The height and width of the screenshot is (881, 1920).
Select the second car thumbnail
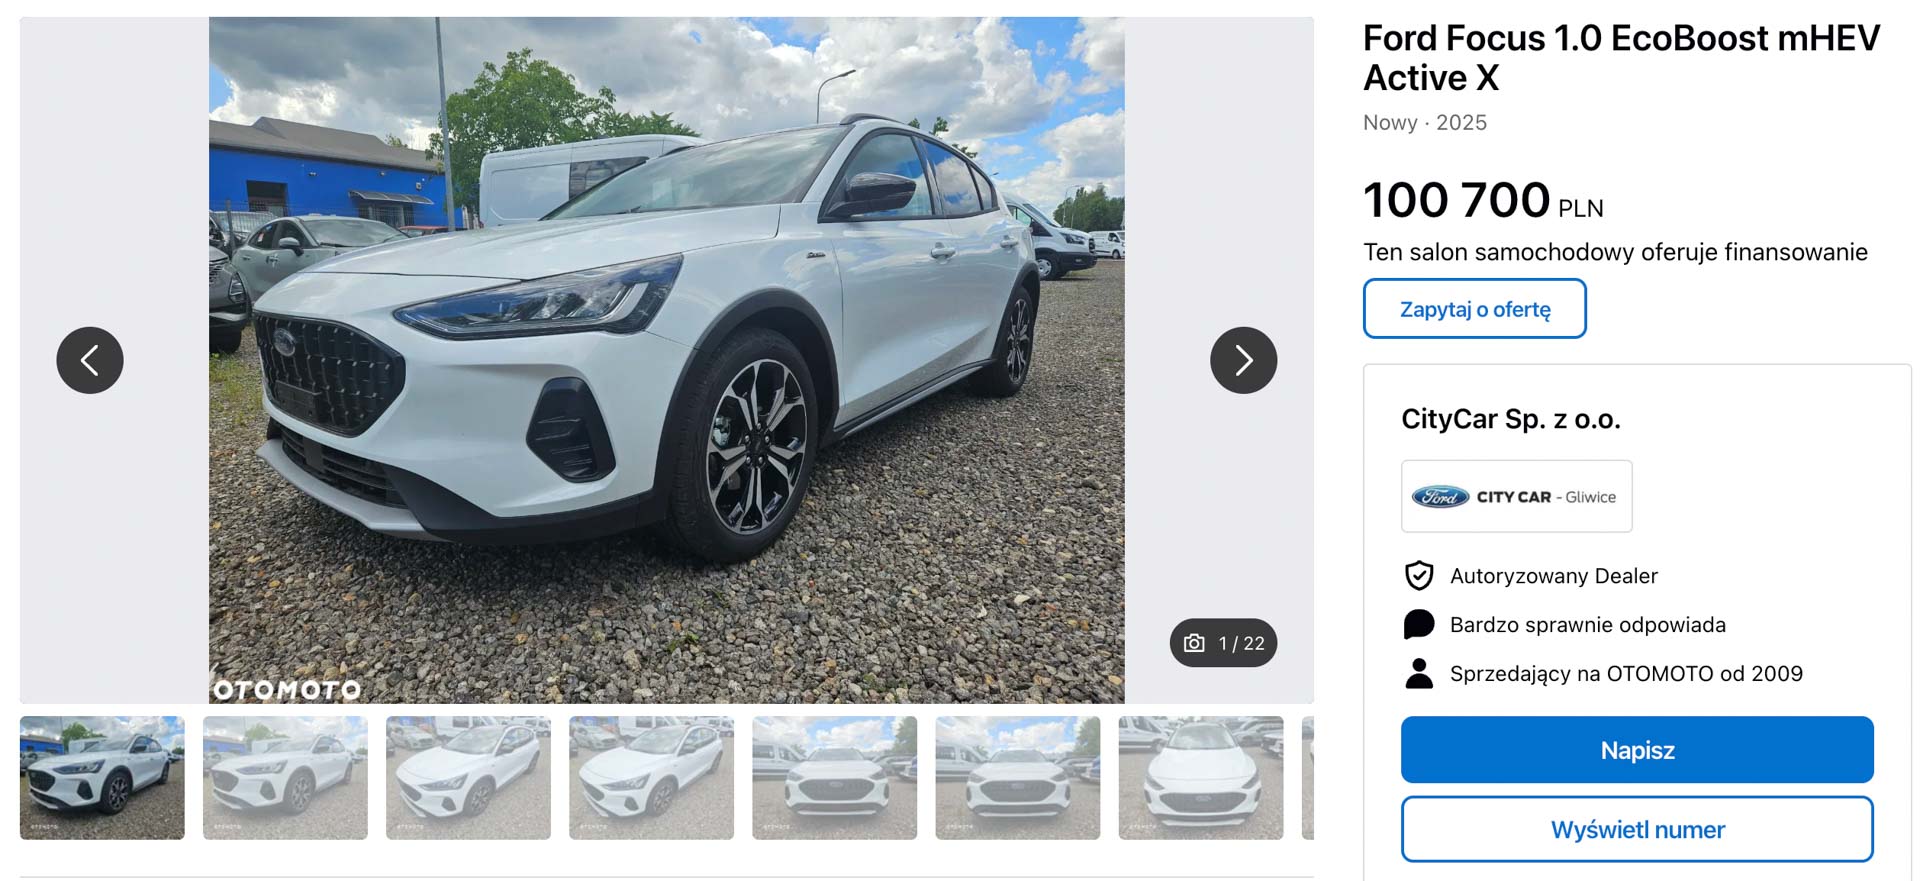285,777
